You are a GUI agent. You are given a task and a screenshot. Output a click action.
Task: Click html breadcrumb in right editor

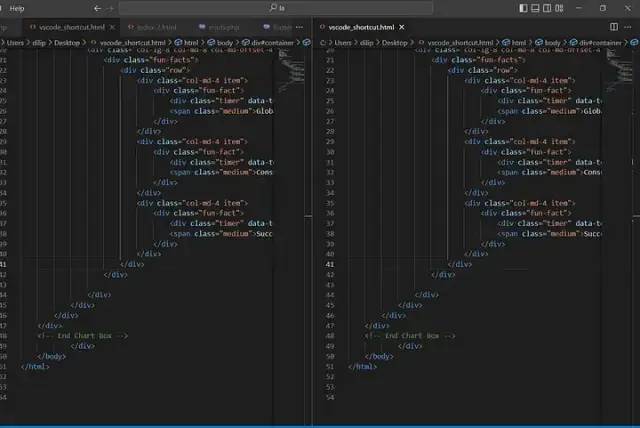click(519, 43)
